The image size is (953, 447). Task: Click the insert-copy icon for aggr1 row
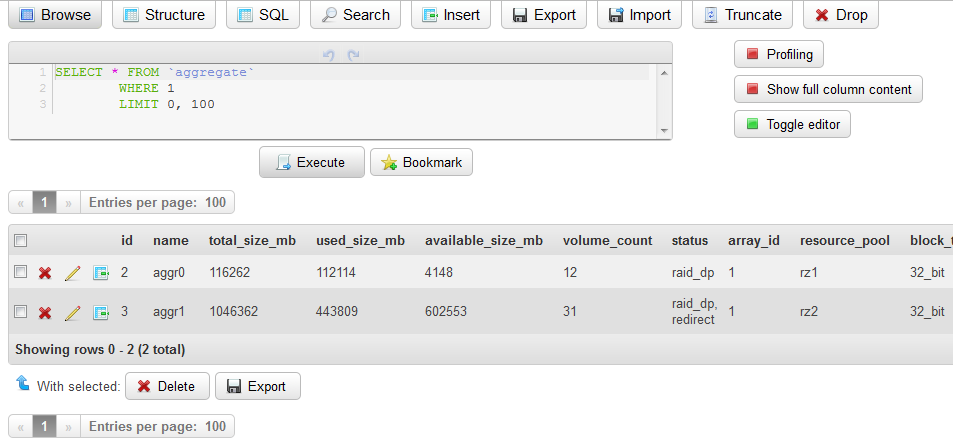point(101,313)
